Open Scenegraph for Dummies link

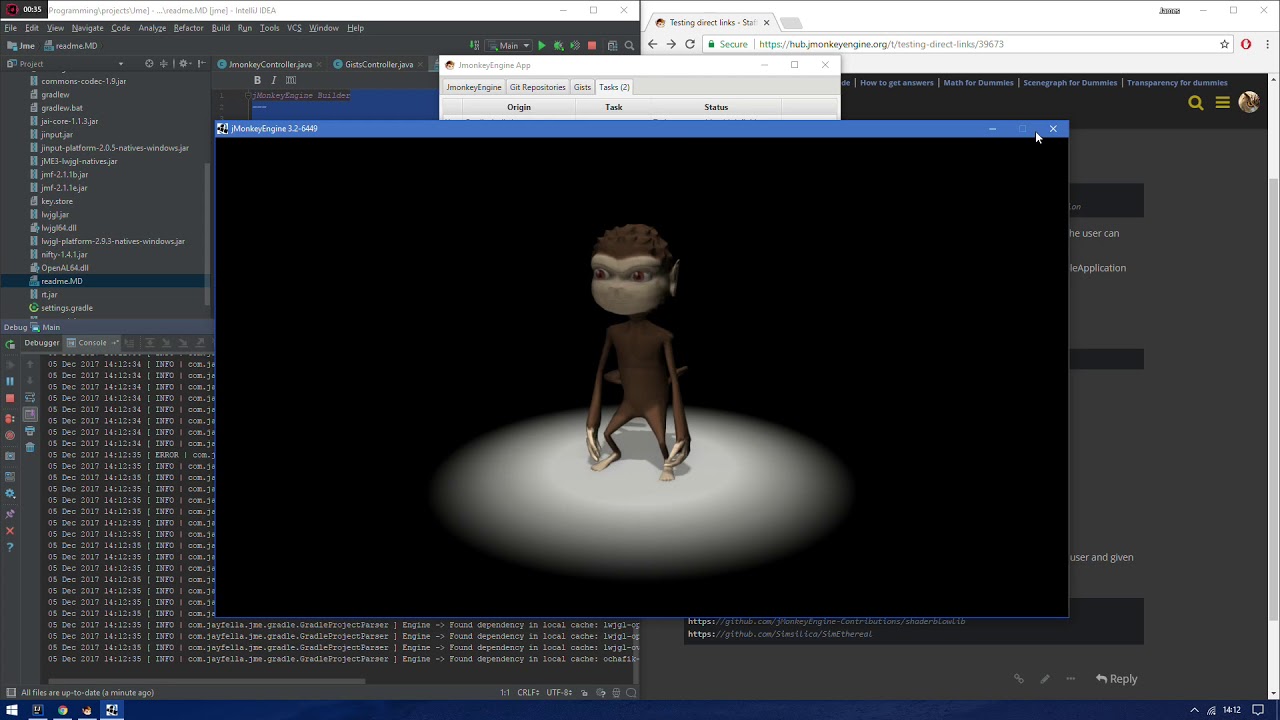point(1070,83)
